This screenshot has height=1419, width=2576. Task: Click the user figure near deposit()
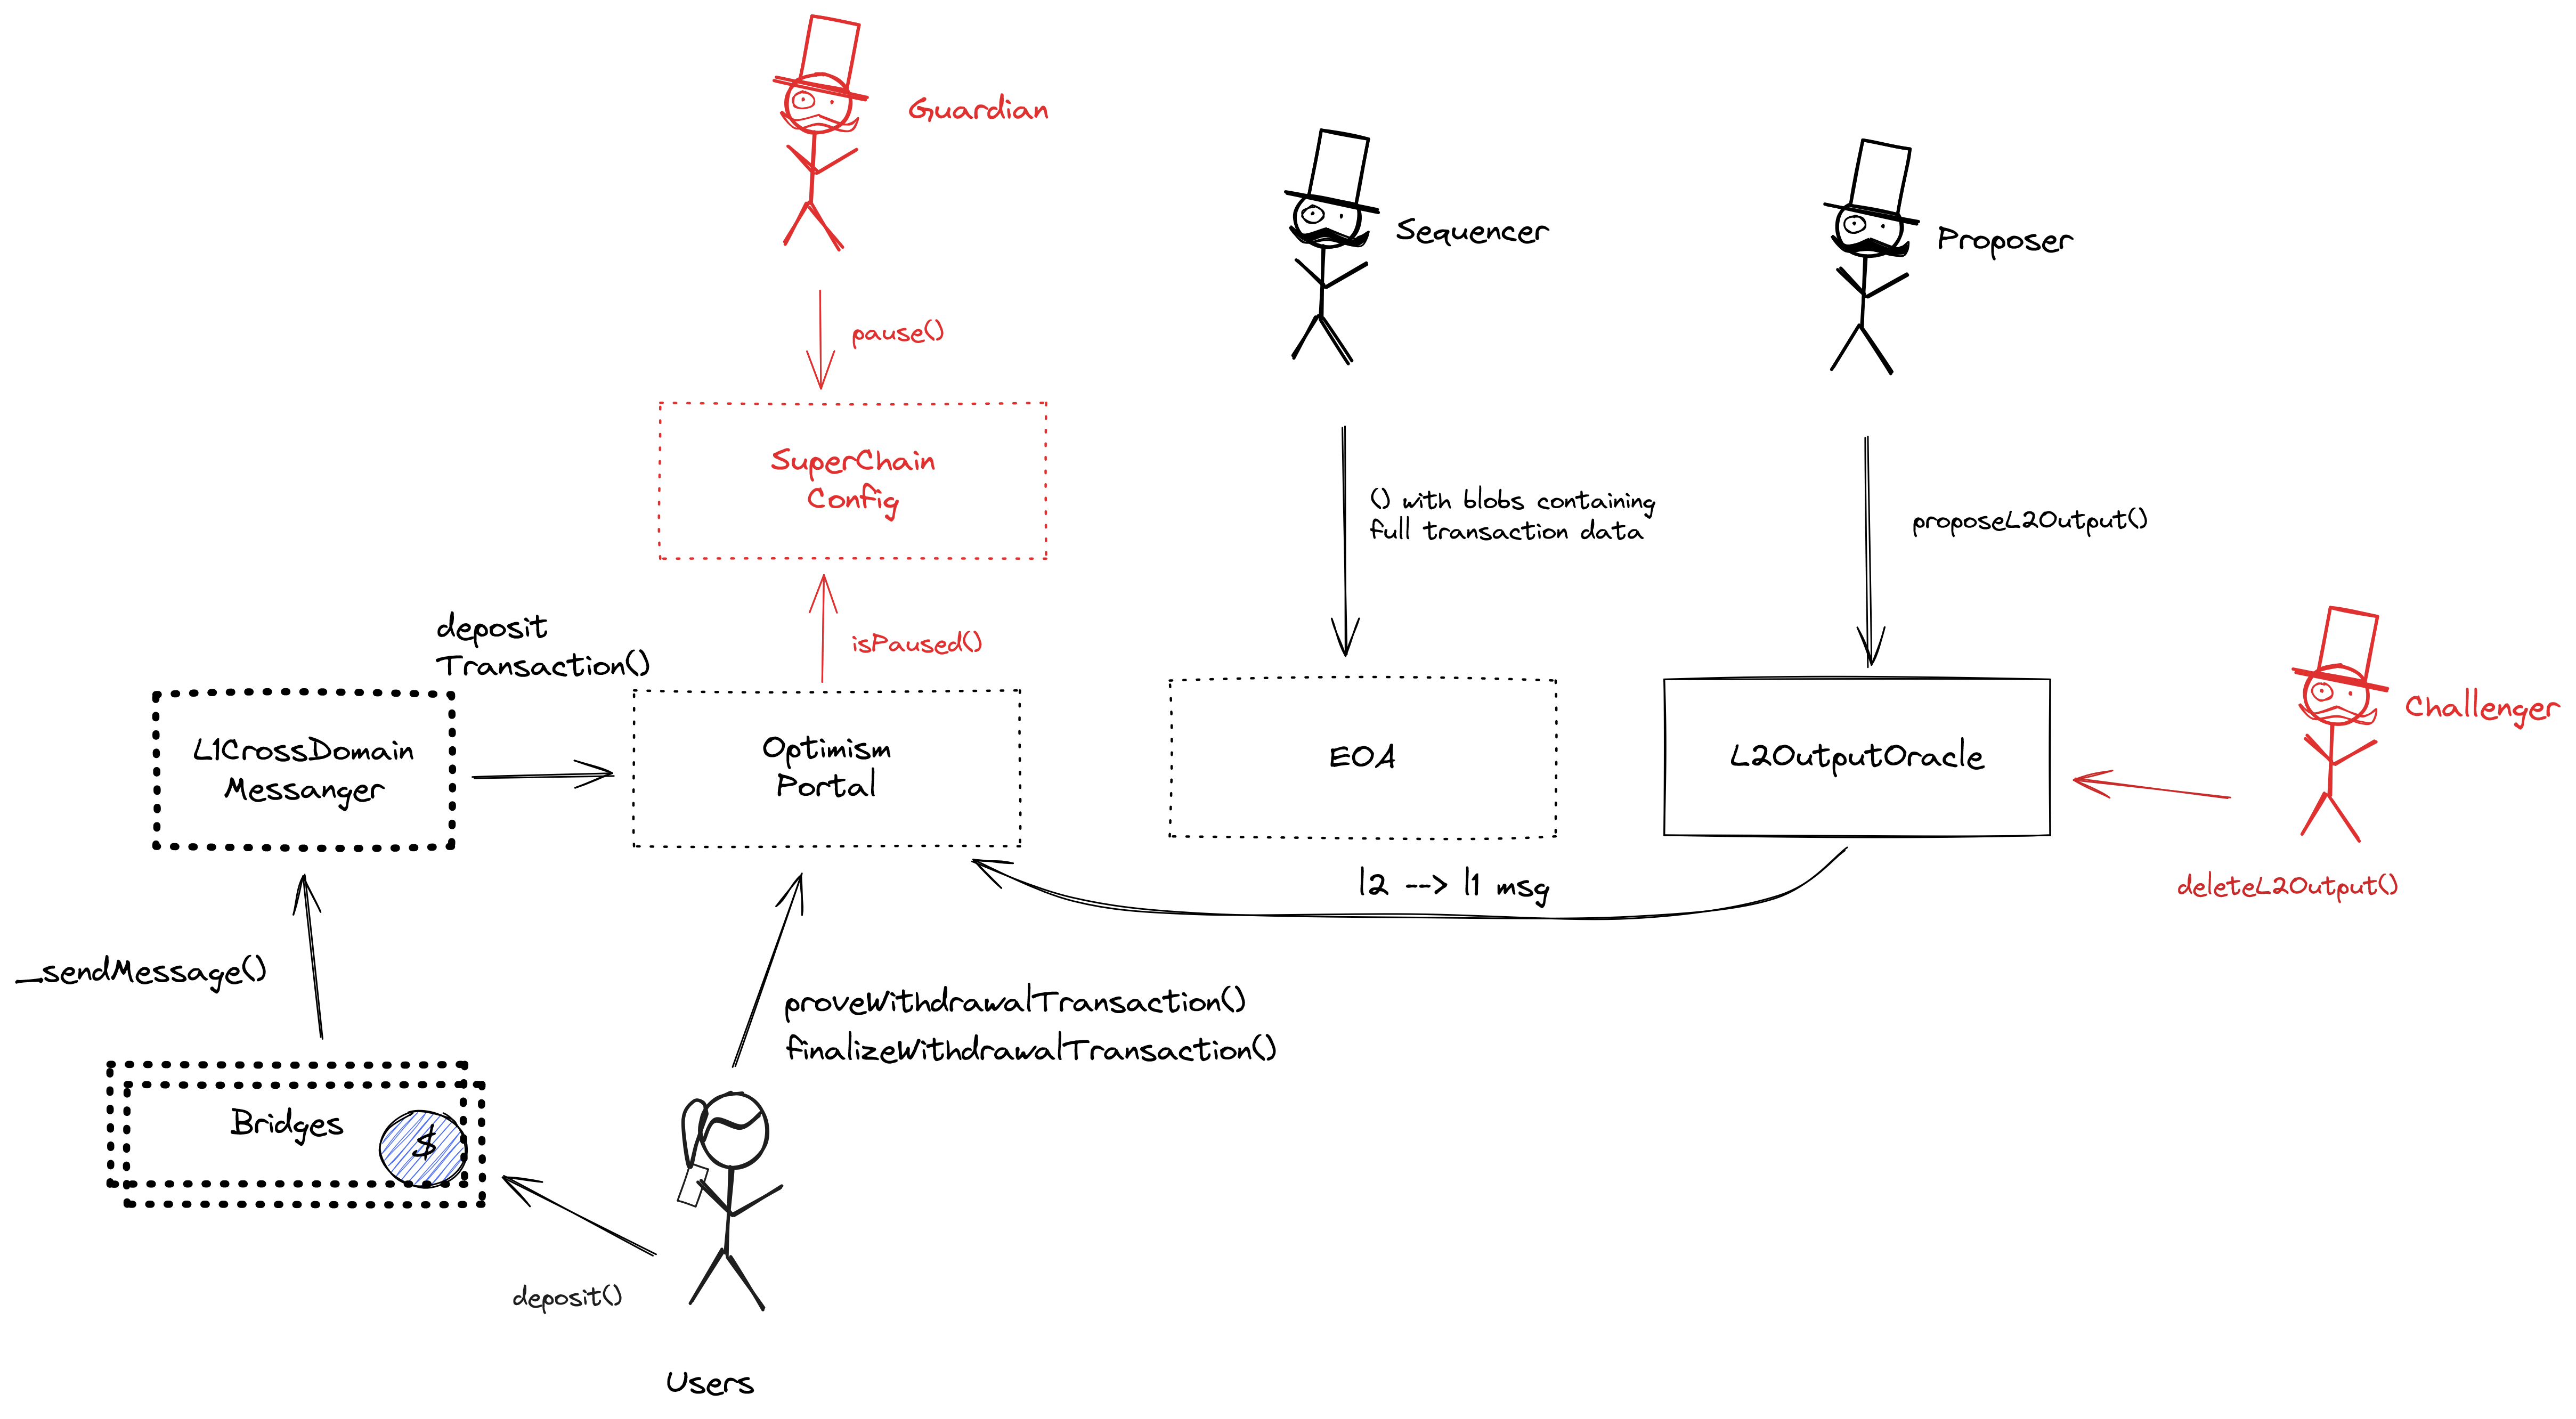725,1206
